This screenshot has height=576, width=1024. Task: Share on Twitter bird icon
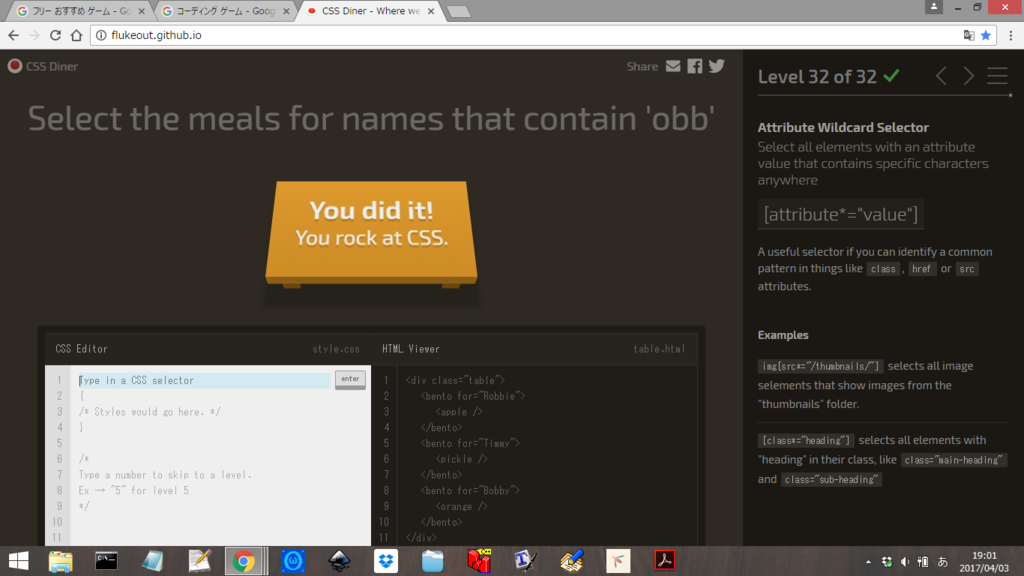(x=716, y=66)
